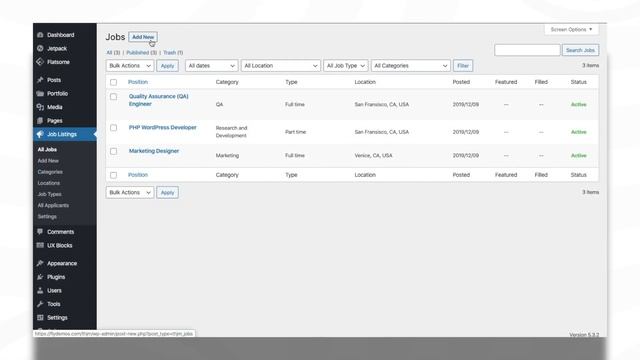Screen dimensions: 640x360
Task: Open Categories submenu item
Action: point(50,172)
